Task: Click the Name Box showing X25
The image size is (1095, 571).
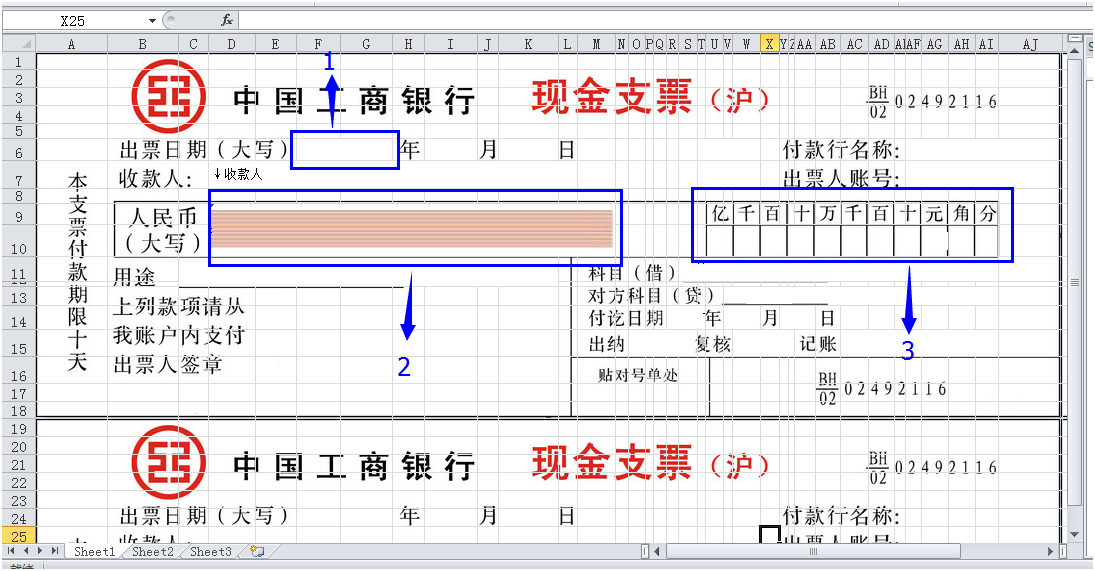Action: pyautogui.click(x=75, y=21)
